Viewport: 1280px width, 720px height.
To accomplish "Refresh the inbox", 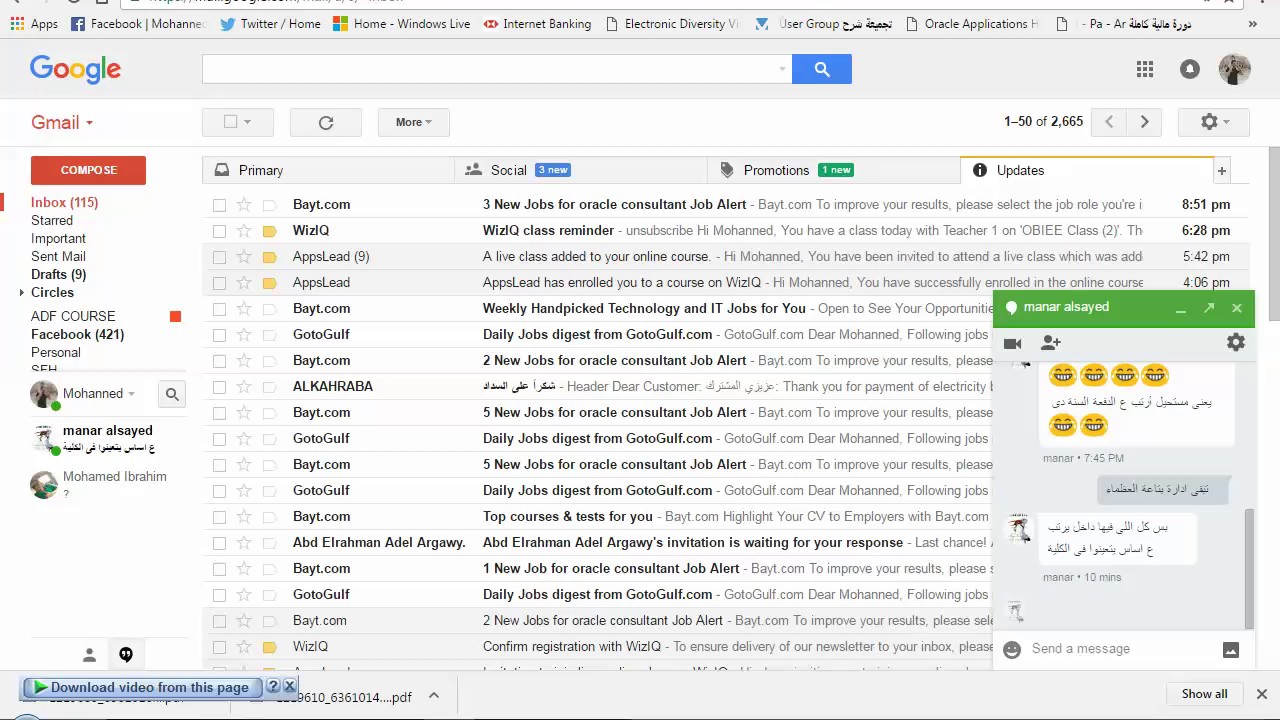I will (326, 122).
